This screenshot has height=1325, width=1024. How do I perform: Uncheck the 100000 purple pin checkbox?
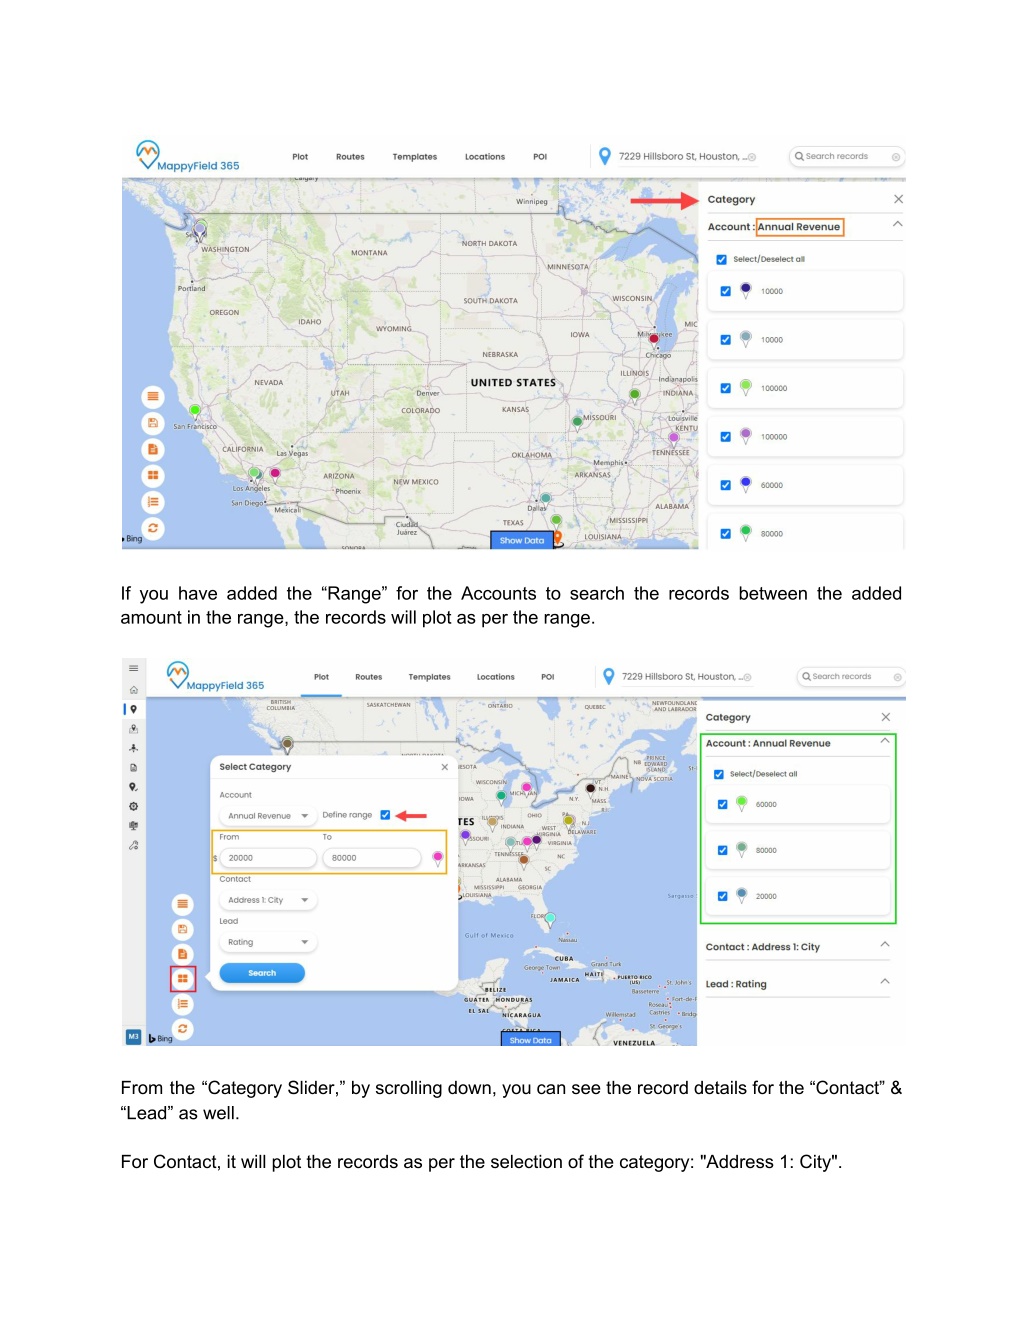pyautogui.click(x=726, y=437)
